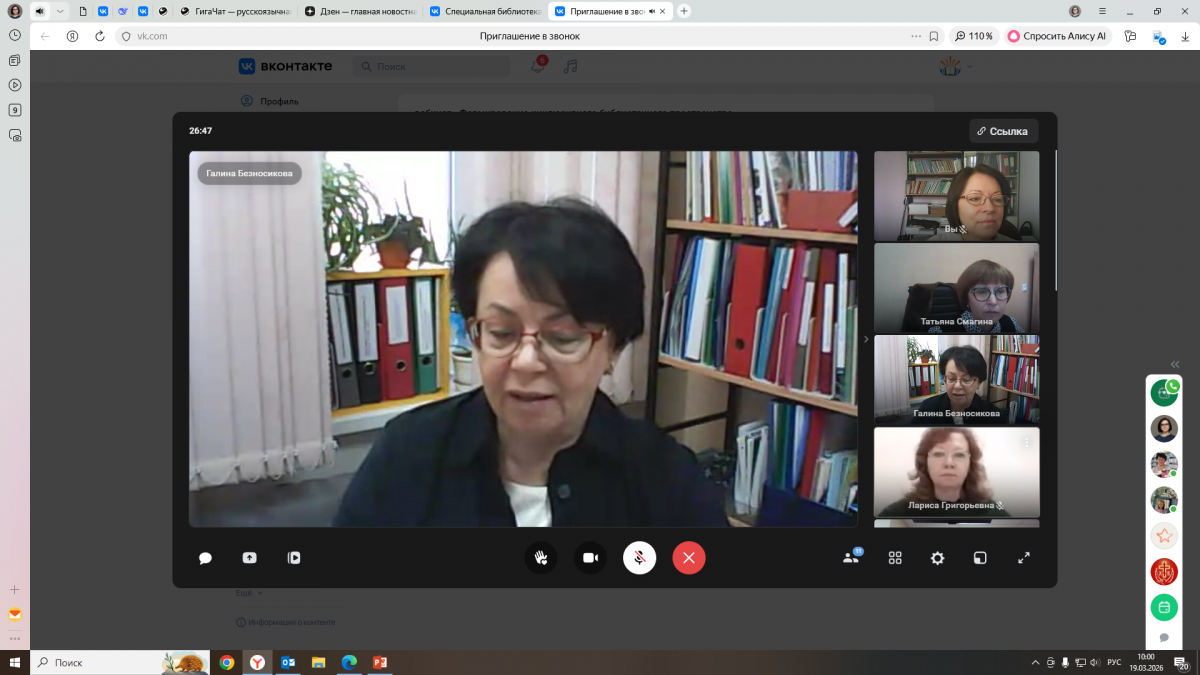Unmute the microphone in the call

(640, 558)
